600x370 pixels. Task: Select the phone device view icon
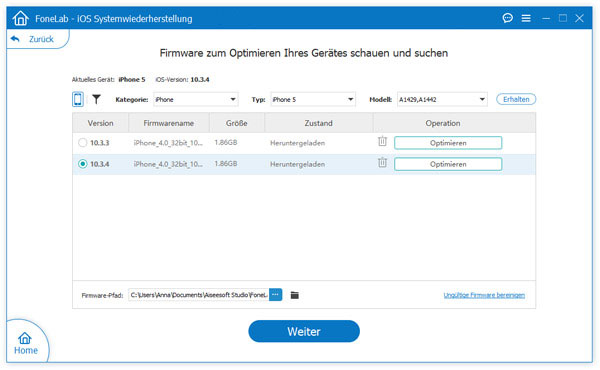[x=78, y=99]
